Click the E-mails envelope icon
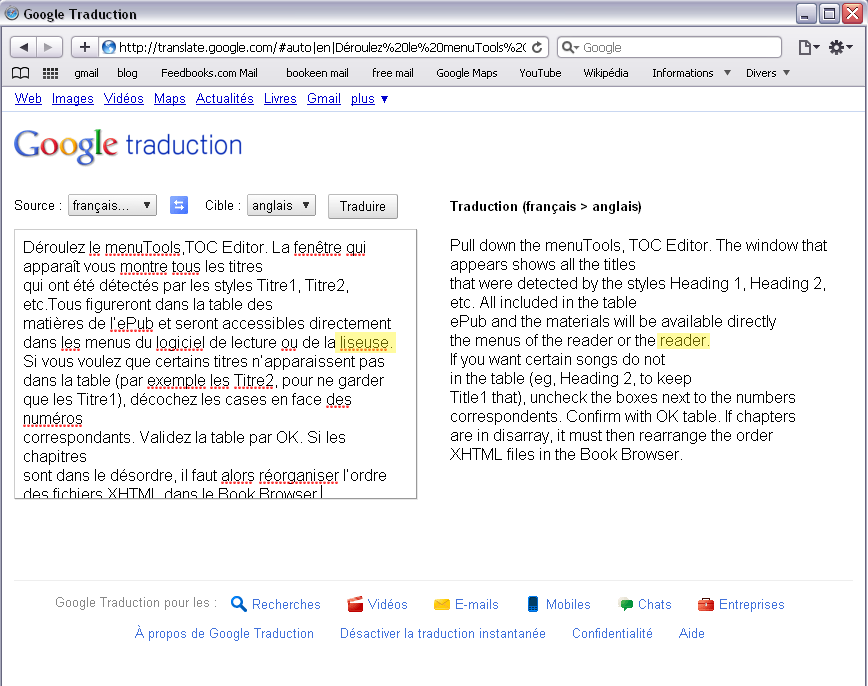The width and height of the screenshot is (868, 686). (442, 605)
